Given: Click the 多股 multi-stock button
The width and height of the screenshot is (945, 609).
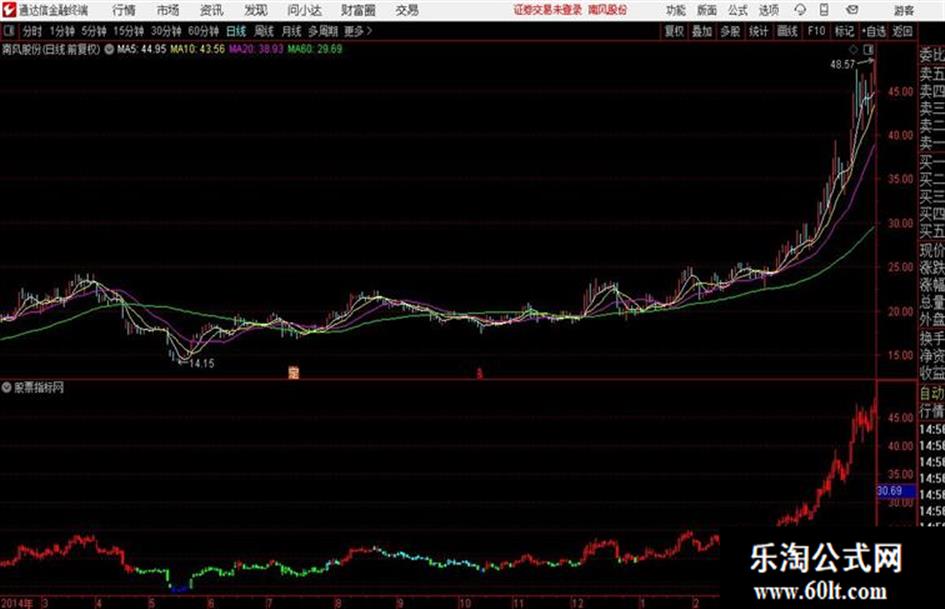Looking at the screenshot, I should click(730, 31).
